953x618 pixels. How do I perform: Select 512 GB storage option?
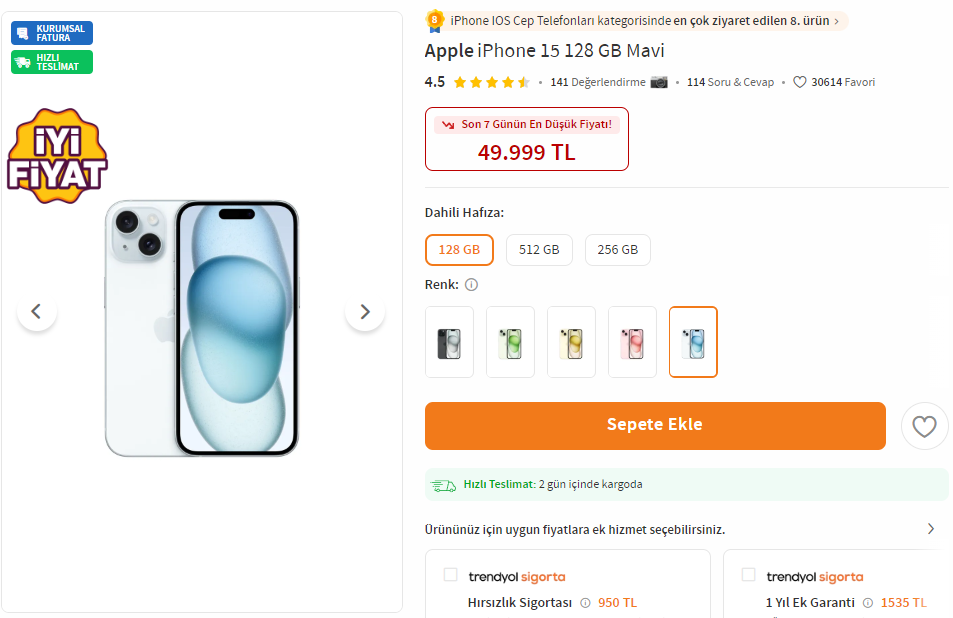coord(539,250)
